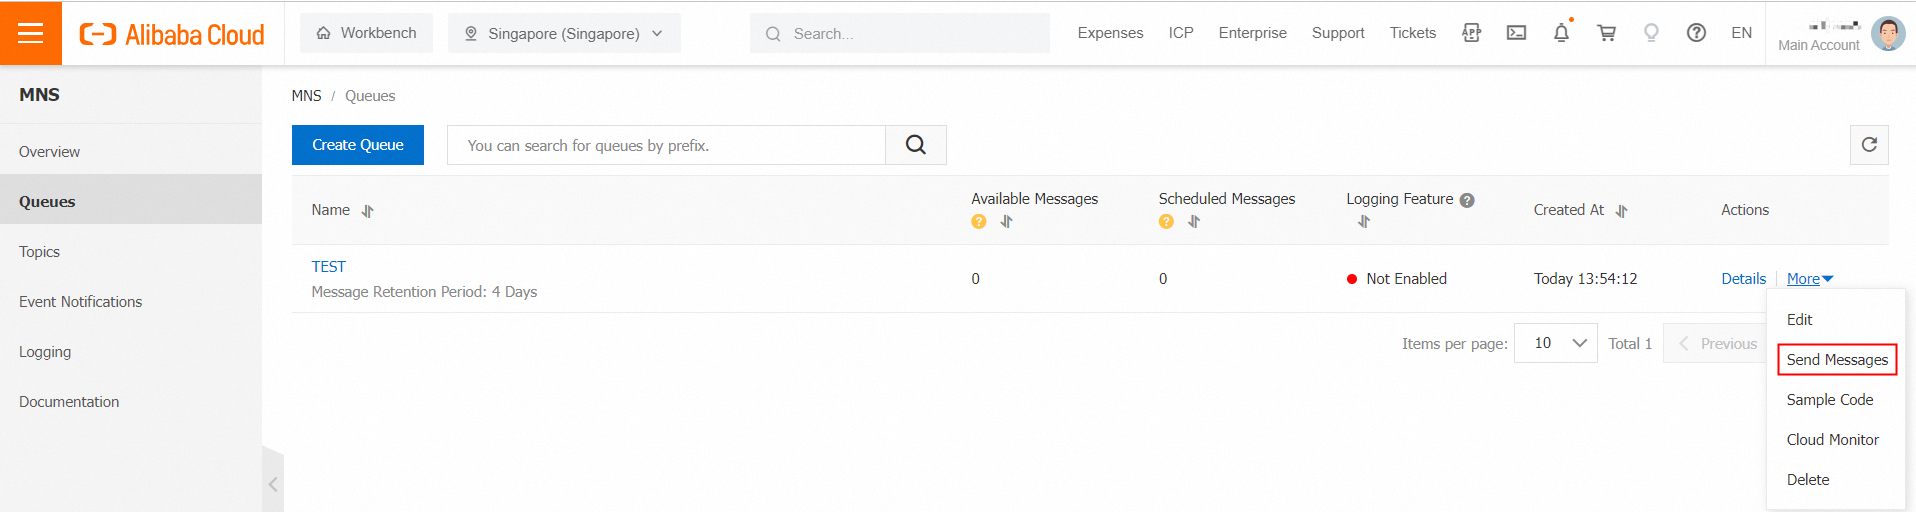Focus the top global Search field
The width and height of the screenshot is (1916, 512).
point(900,33)
